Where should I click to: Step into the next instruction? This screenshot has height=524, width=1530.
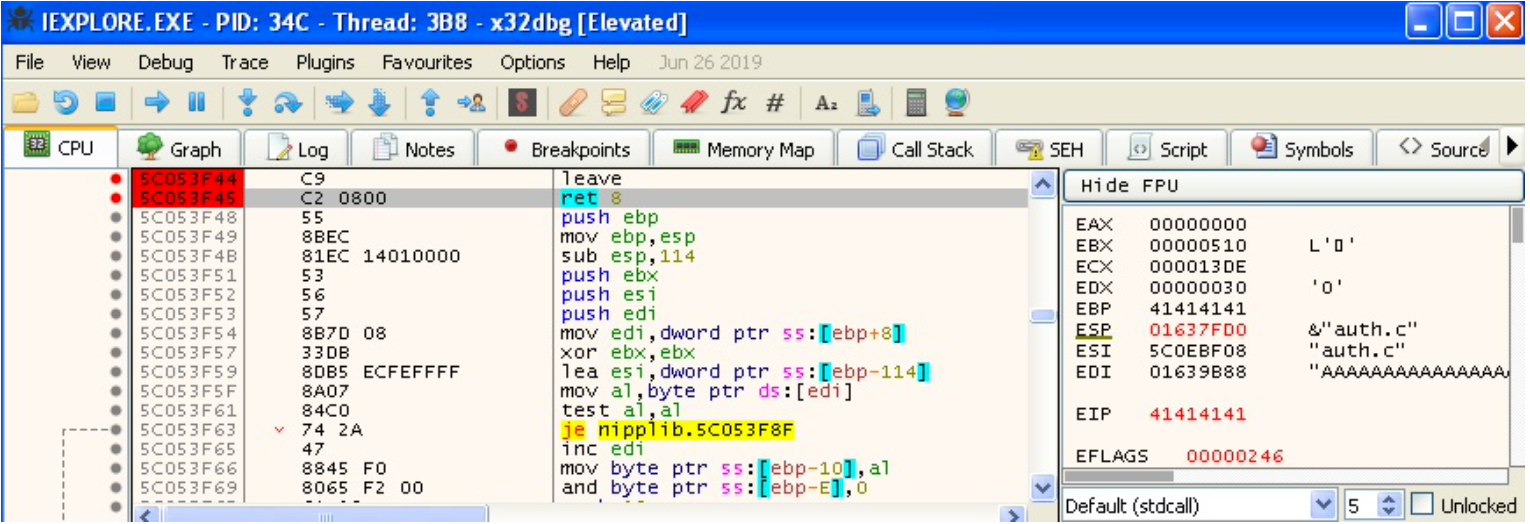click(x=248, y=102)
